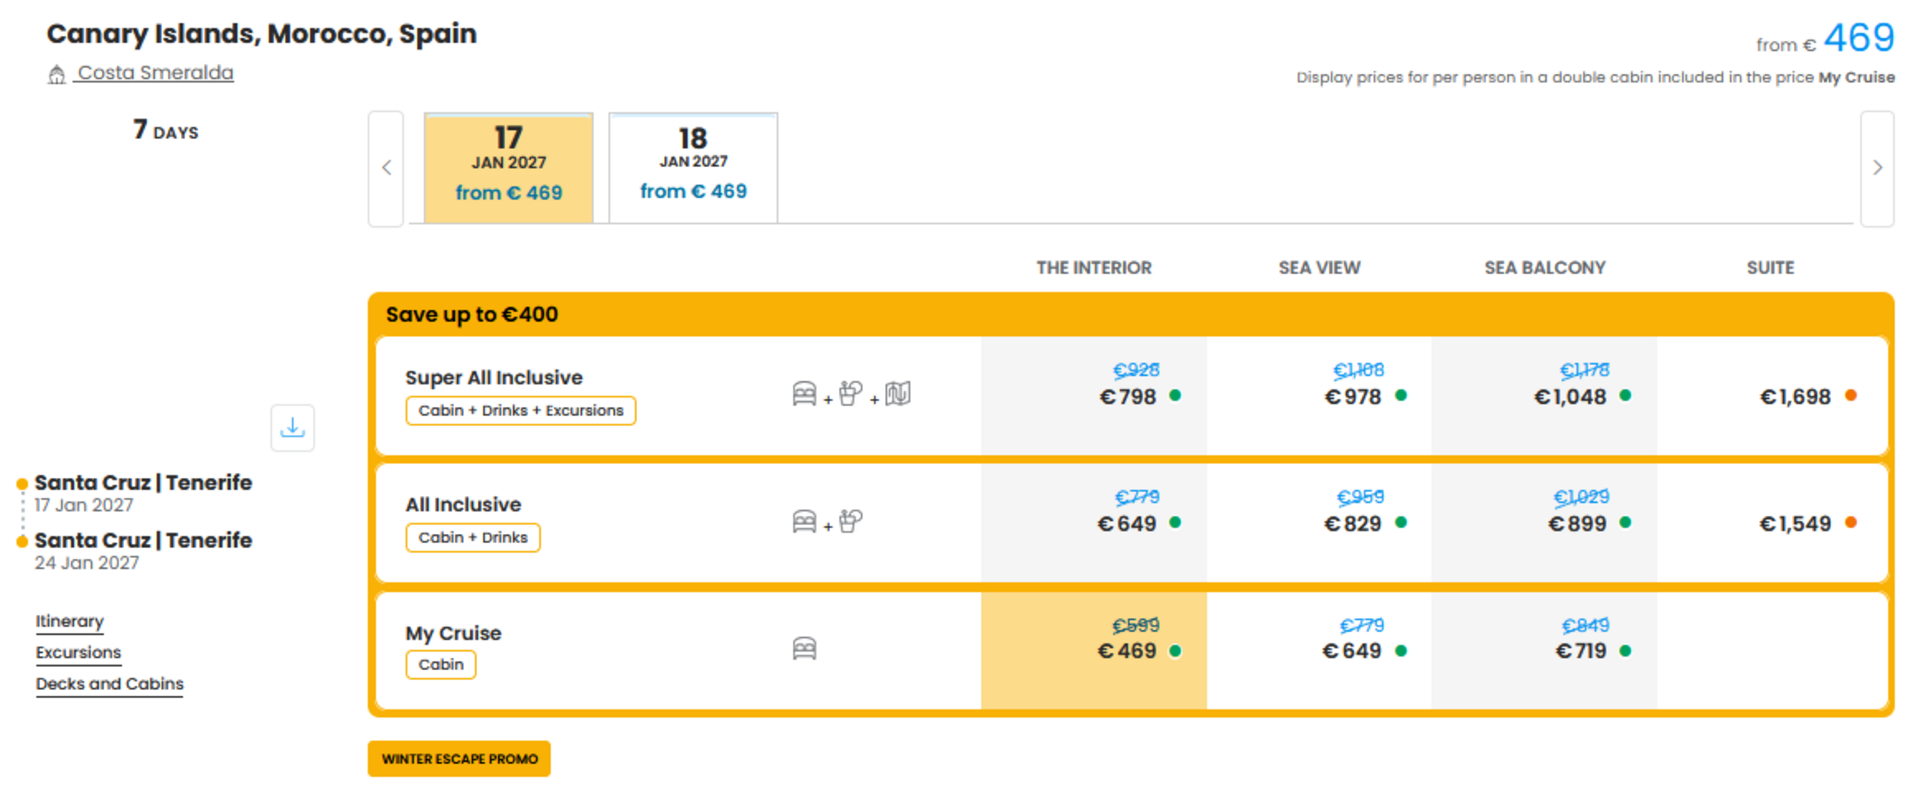Image resolution: width=1908 pixels, height=800 pixels.
Task: Click the download itinerary icon
Action: click(292, 428)
